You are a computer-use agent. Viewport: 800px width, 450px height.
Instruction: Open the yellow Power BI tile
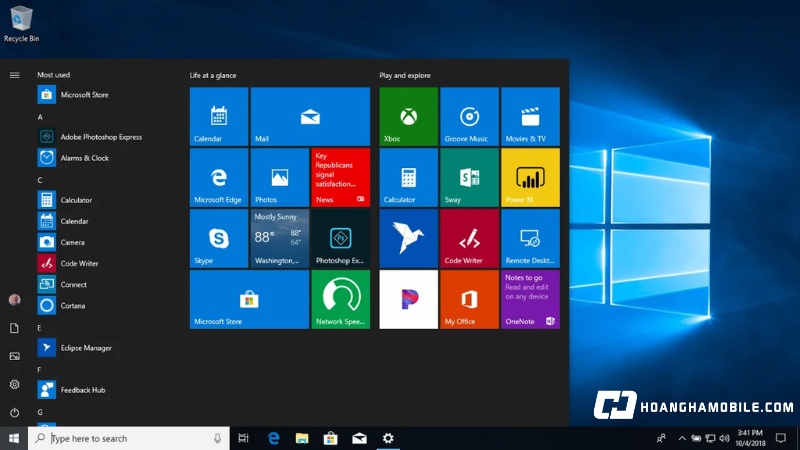[x=531, y=178]
